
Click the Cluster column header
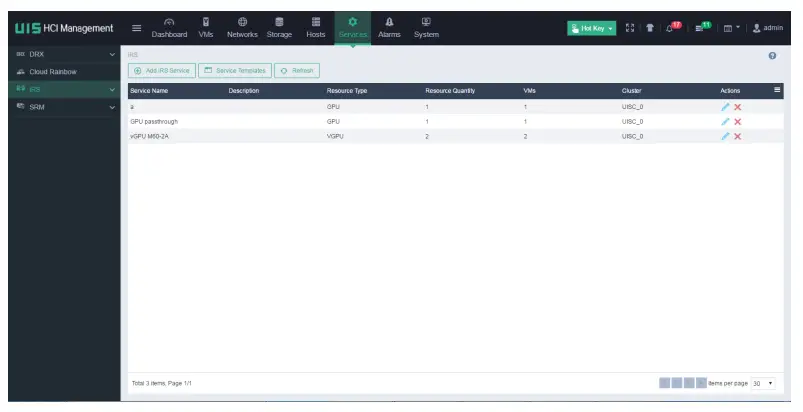pyautogui.click(x=631, y=91)
